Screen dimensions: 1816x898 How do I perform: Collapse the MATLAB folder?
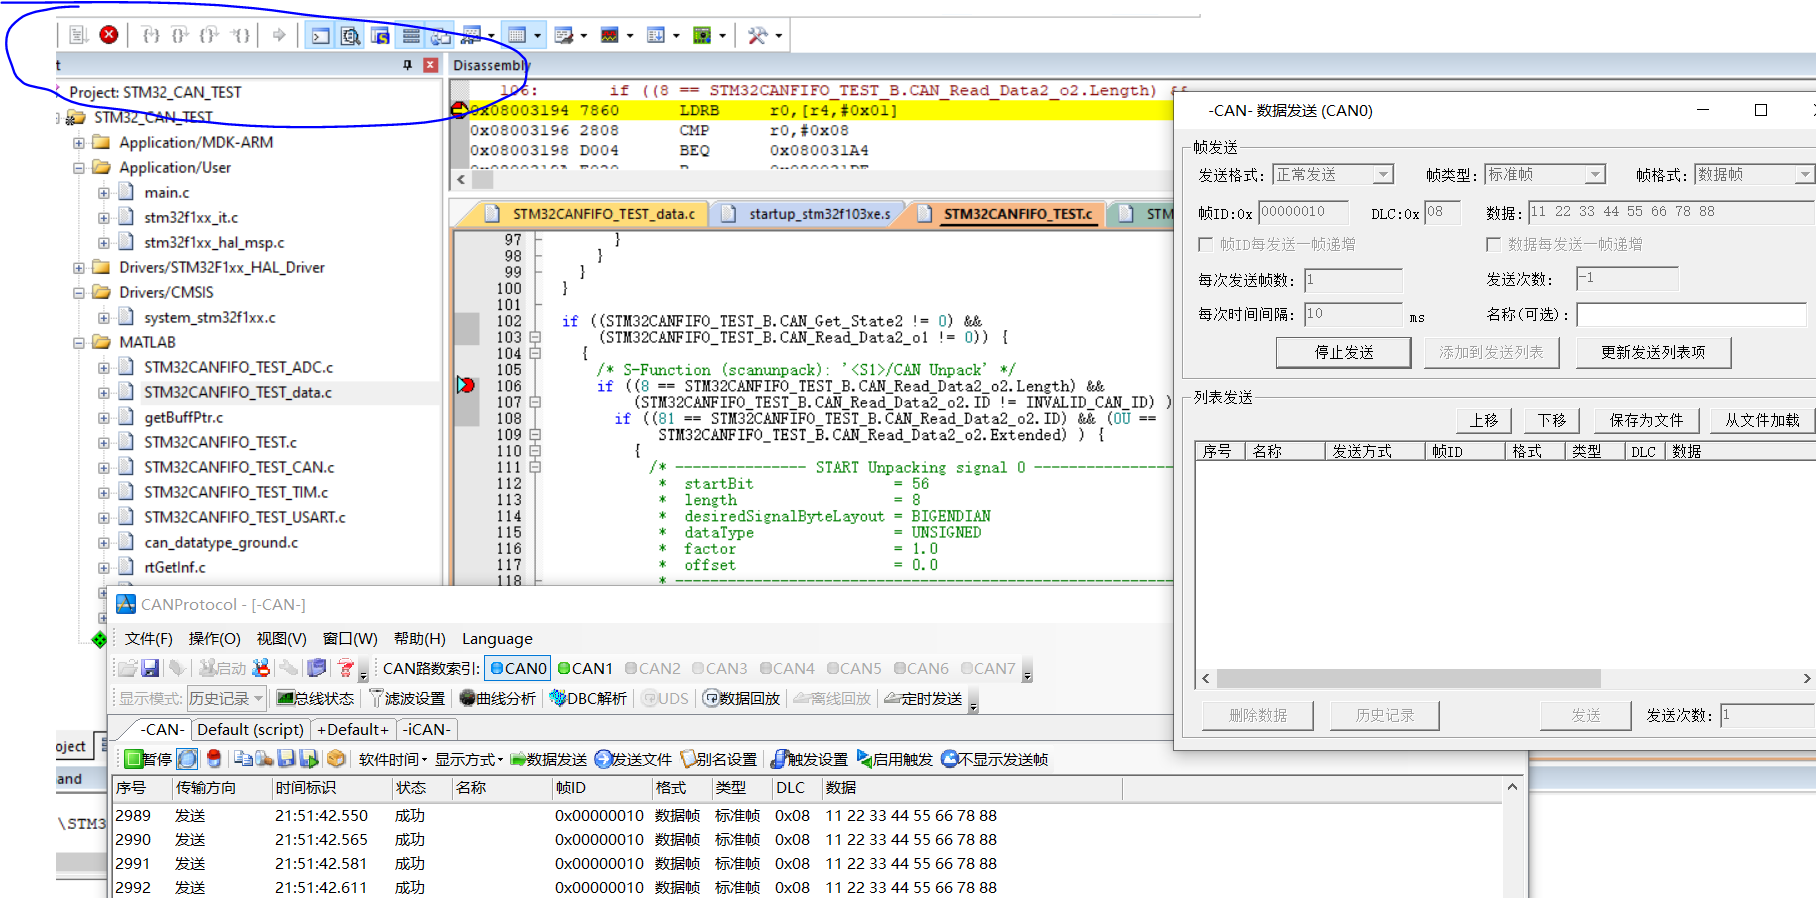(x=78, y=343)
